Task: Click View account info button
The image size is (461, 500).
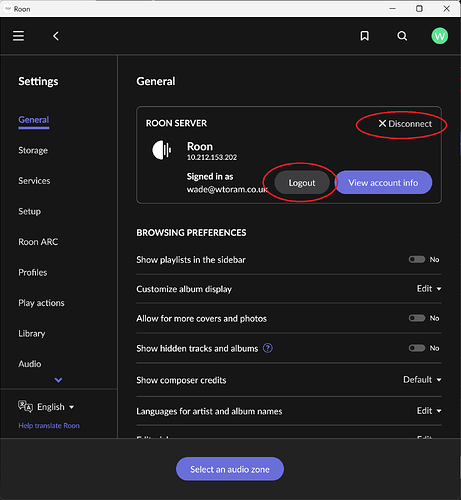Action: pos(383,183)
